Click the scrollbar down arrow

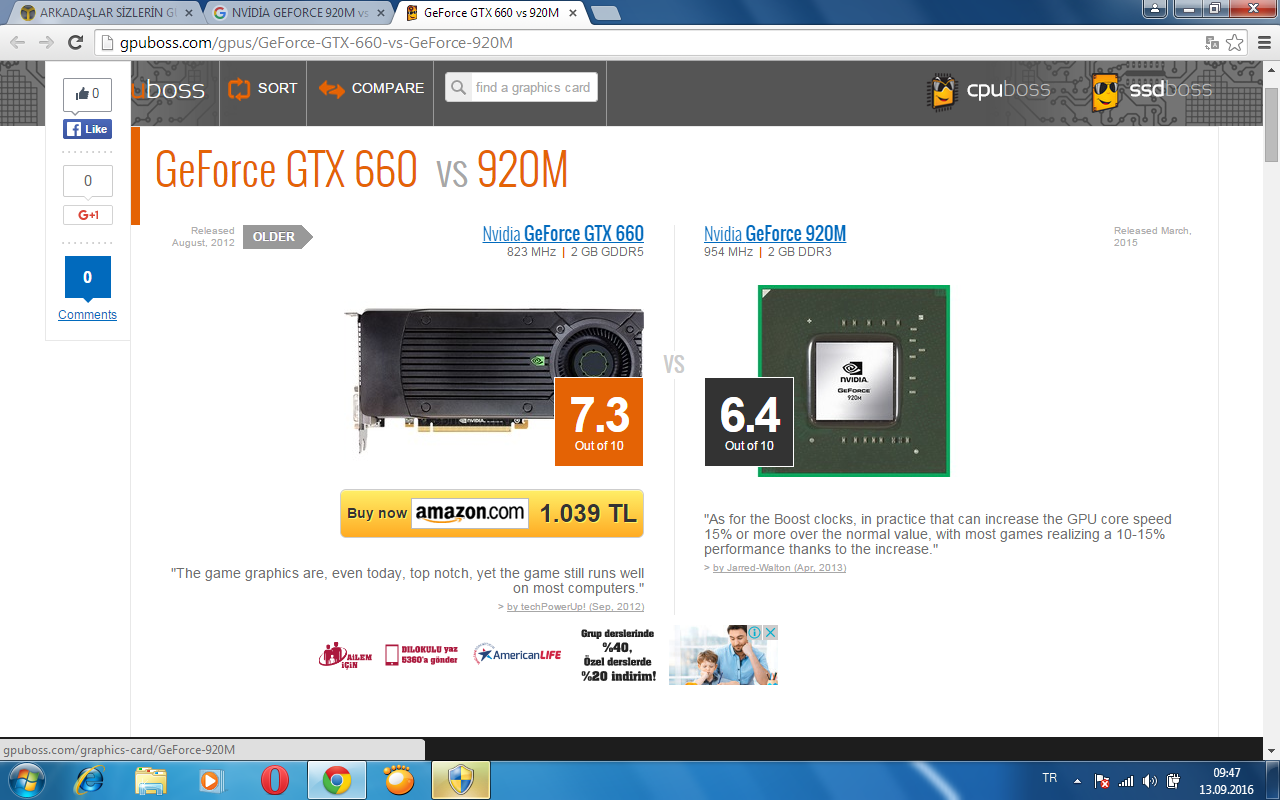[1271, 751]
